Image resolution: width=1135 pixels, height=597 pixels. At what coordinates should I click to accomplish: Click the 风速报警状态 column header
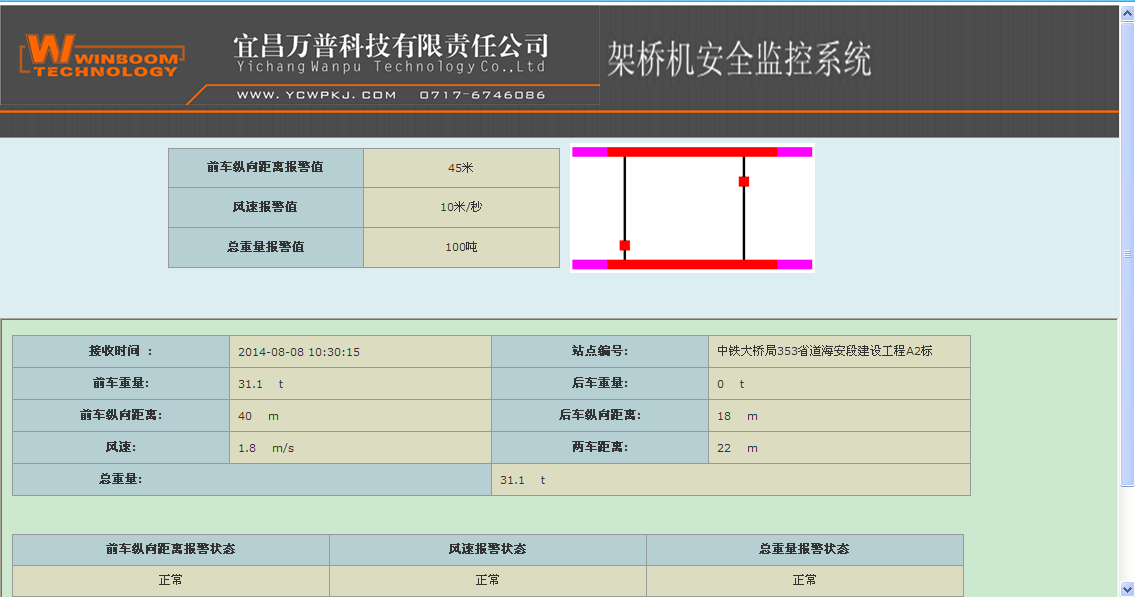point(487,549)
